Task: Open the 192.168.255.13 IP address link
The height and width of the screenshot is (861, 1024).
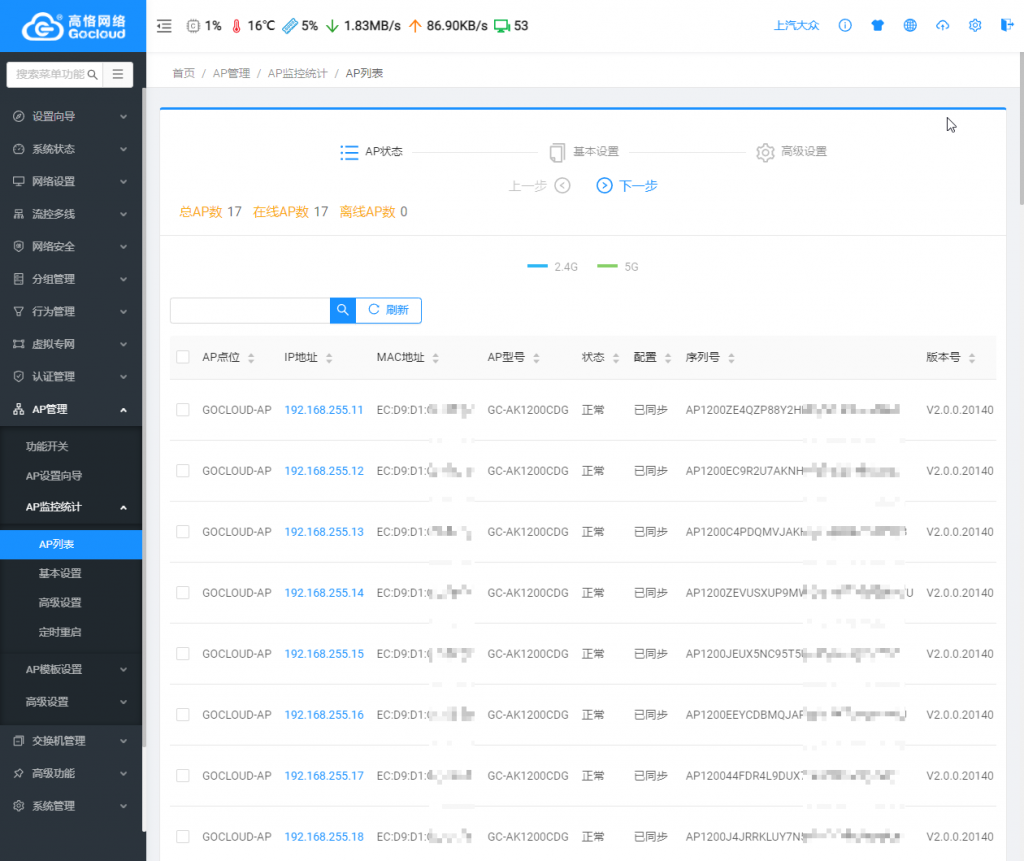Action: coord(324,532)
